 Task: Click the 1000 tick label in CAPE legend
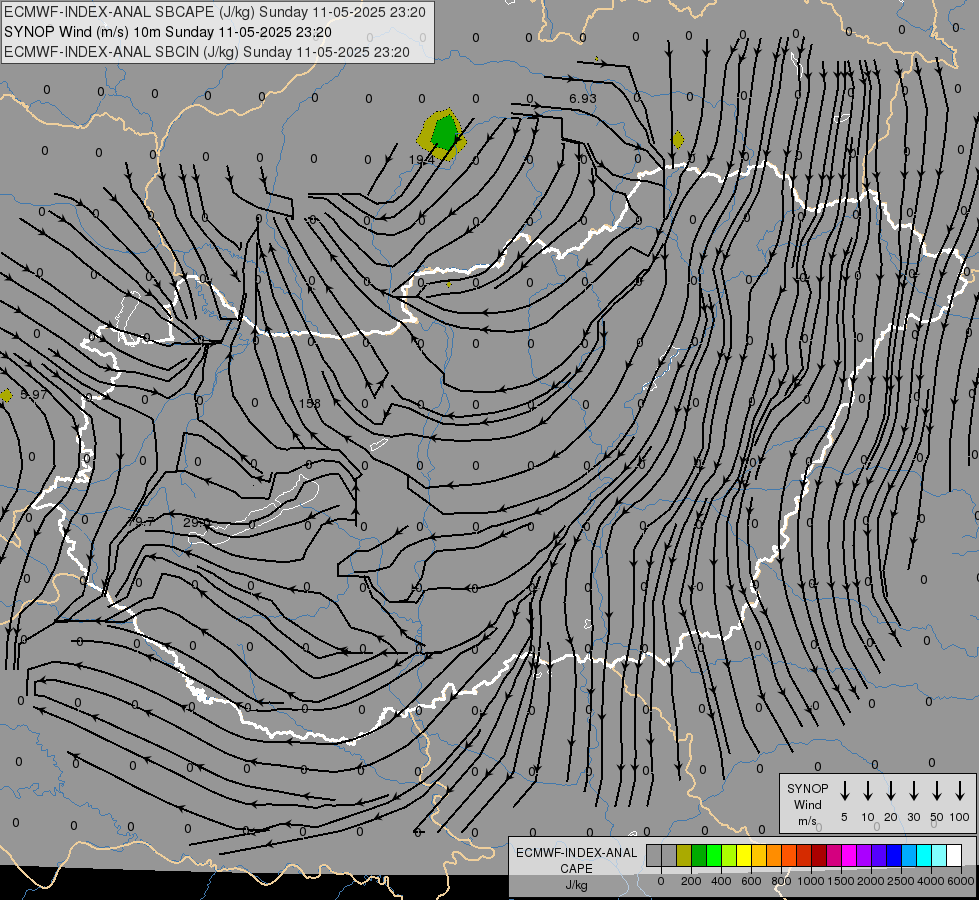810,881
